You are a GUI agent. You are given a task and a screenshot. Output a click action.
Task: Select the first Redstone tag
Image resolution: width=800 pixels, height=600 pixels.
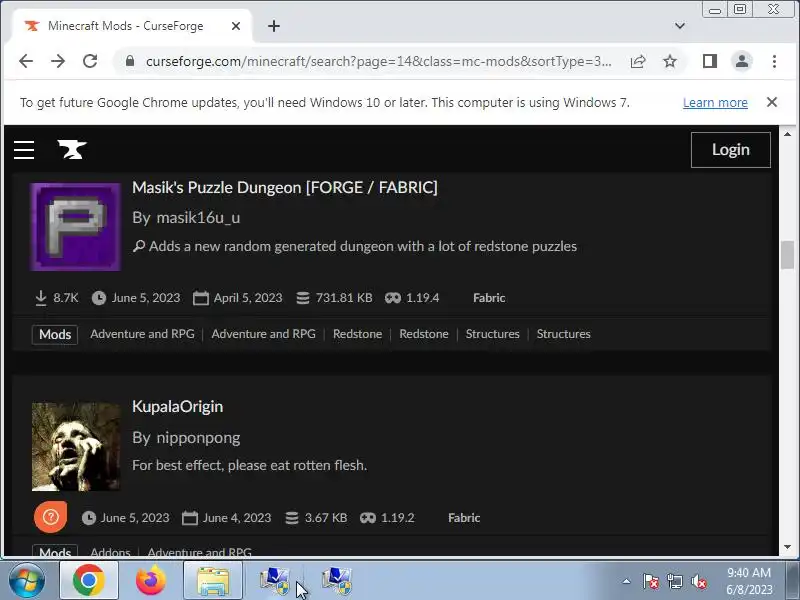pos(357,334)
